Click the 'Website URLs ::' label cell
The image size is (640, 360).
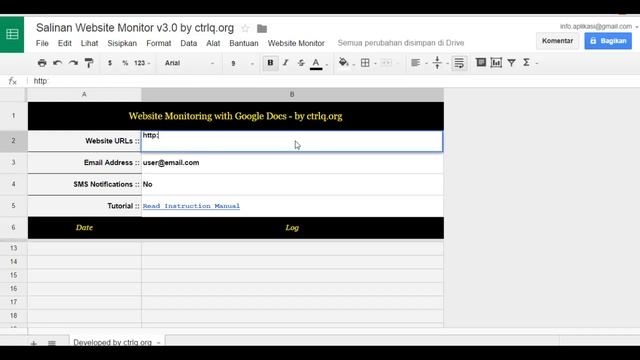[x=84, y=141]
